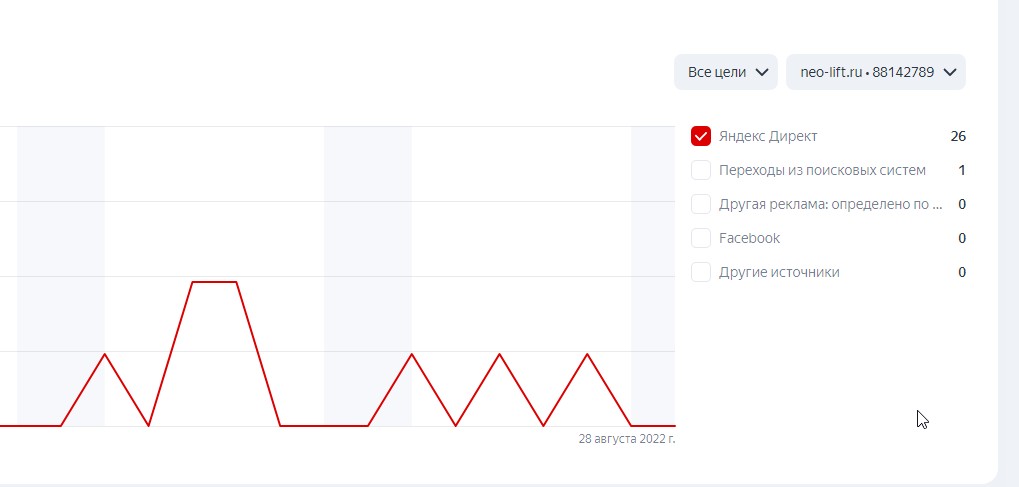Click the chevron arrow beside Все цели
The width and height of the screenshot is (1019, 487).
(x=762, y=72)
